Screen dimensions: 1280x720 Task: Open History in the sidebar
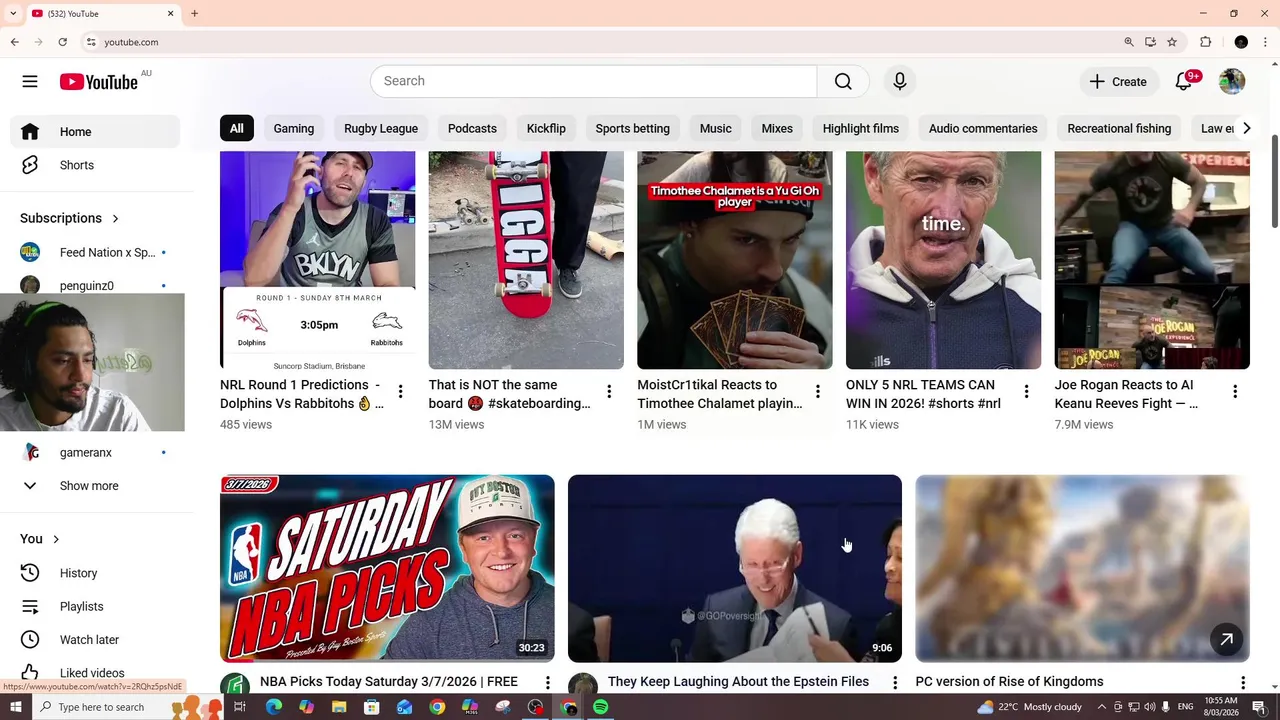tap(95, 573)
